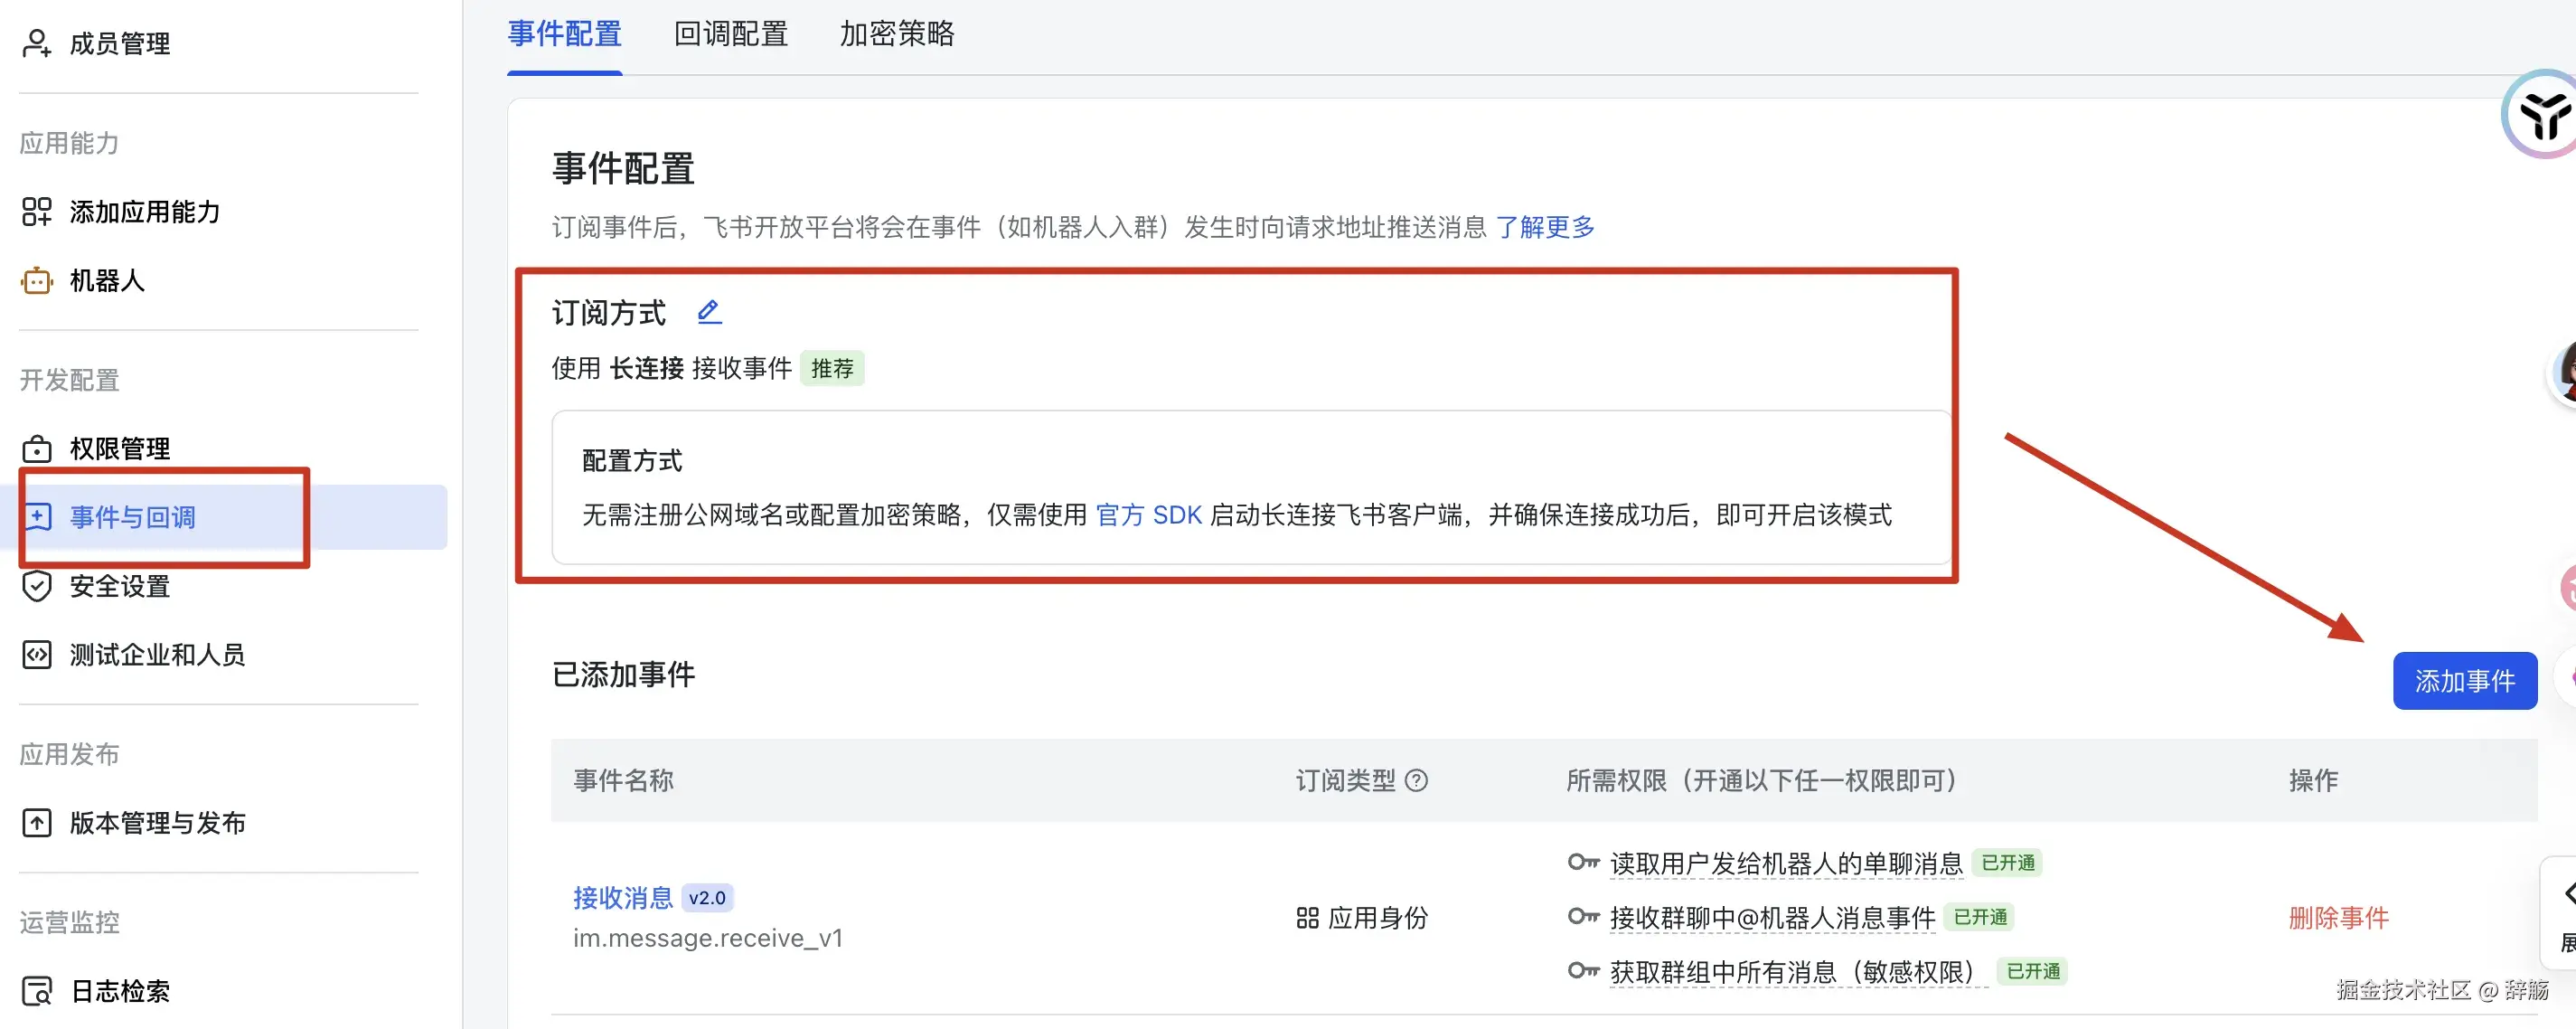Click the 日志检索 search icon
Screen dimensions: 2576x1029
(x=36, y=991)
